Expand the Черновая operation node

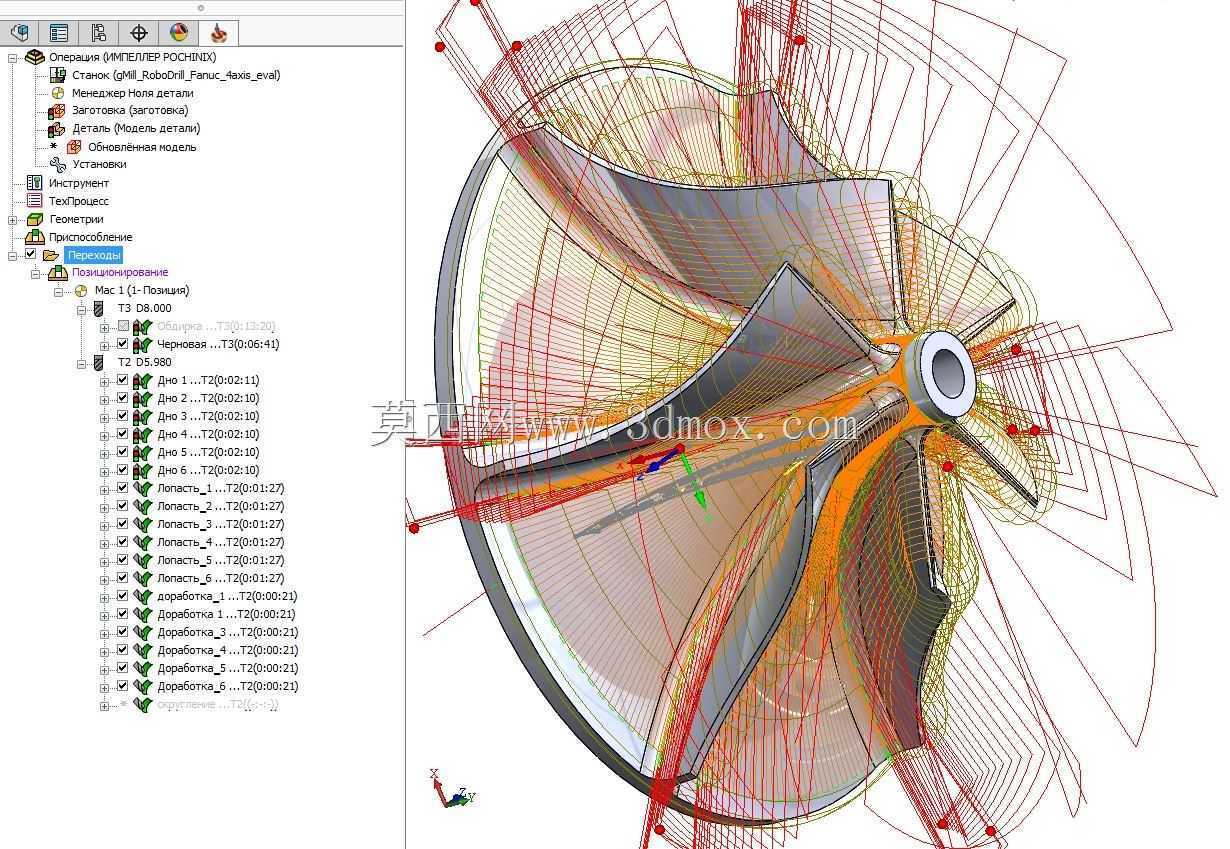point(105,344)
